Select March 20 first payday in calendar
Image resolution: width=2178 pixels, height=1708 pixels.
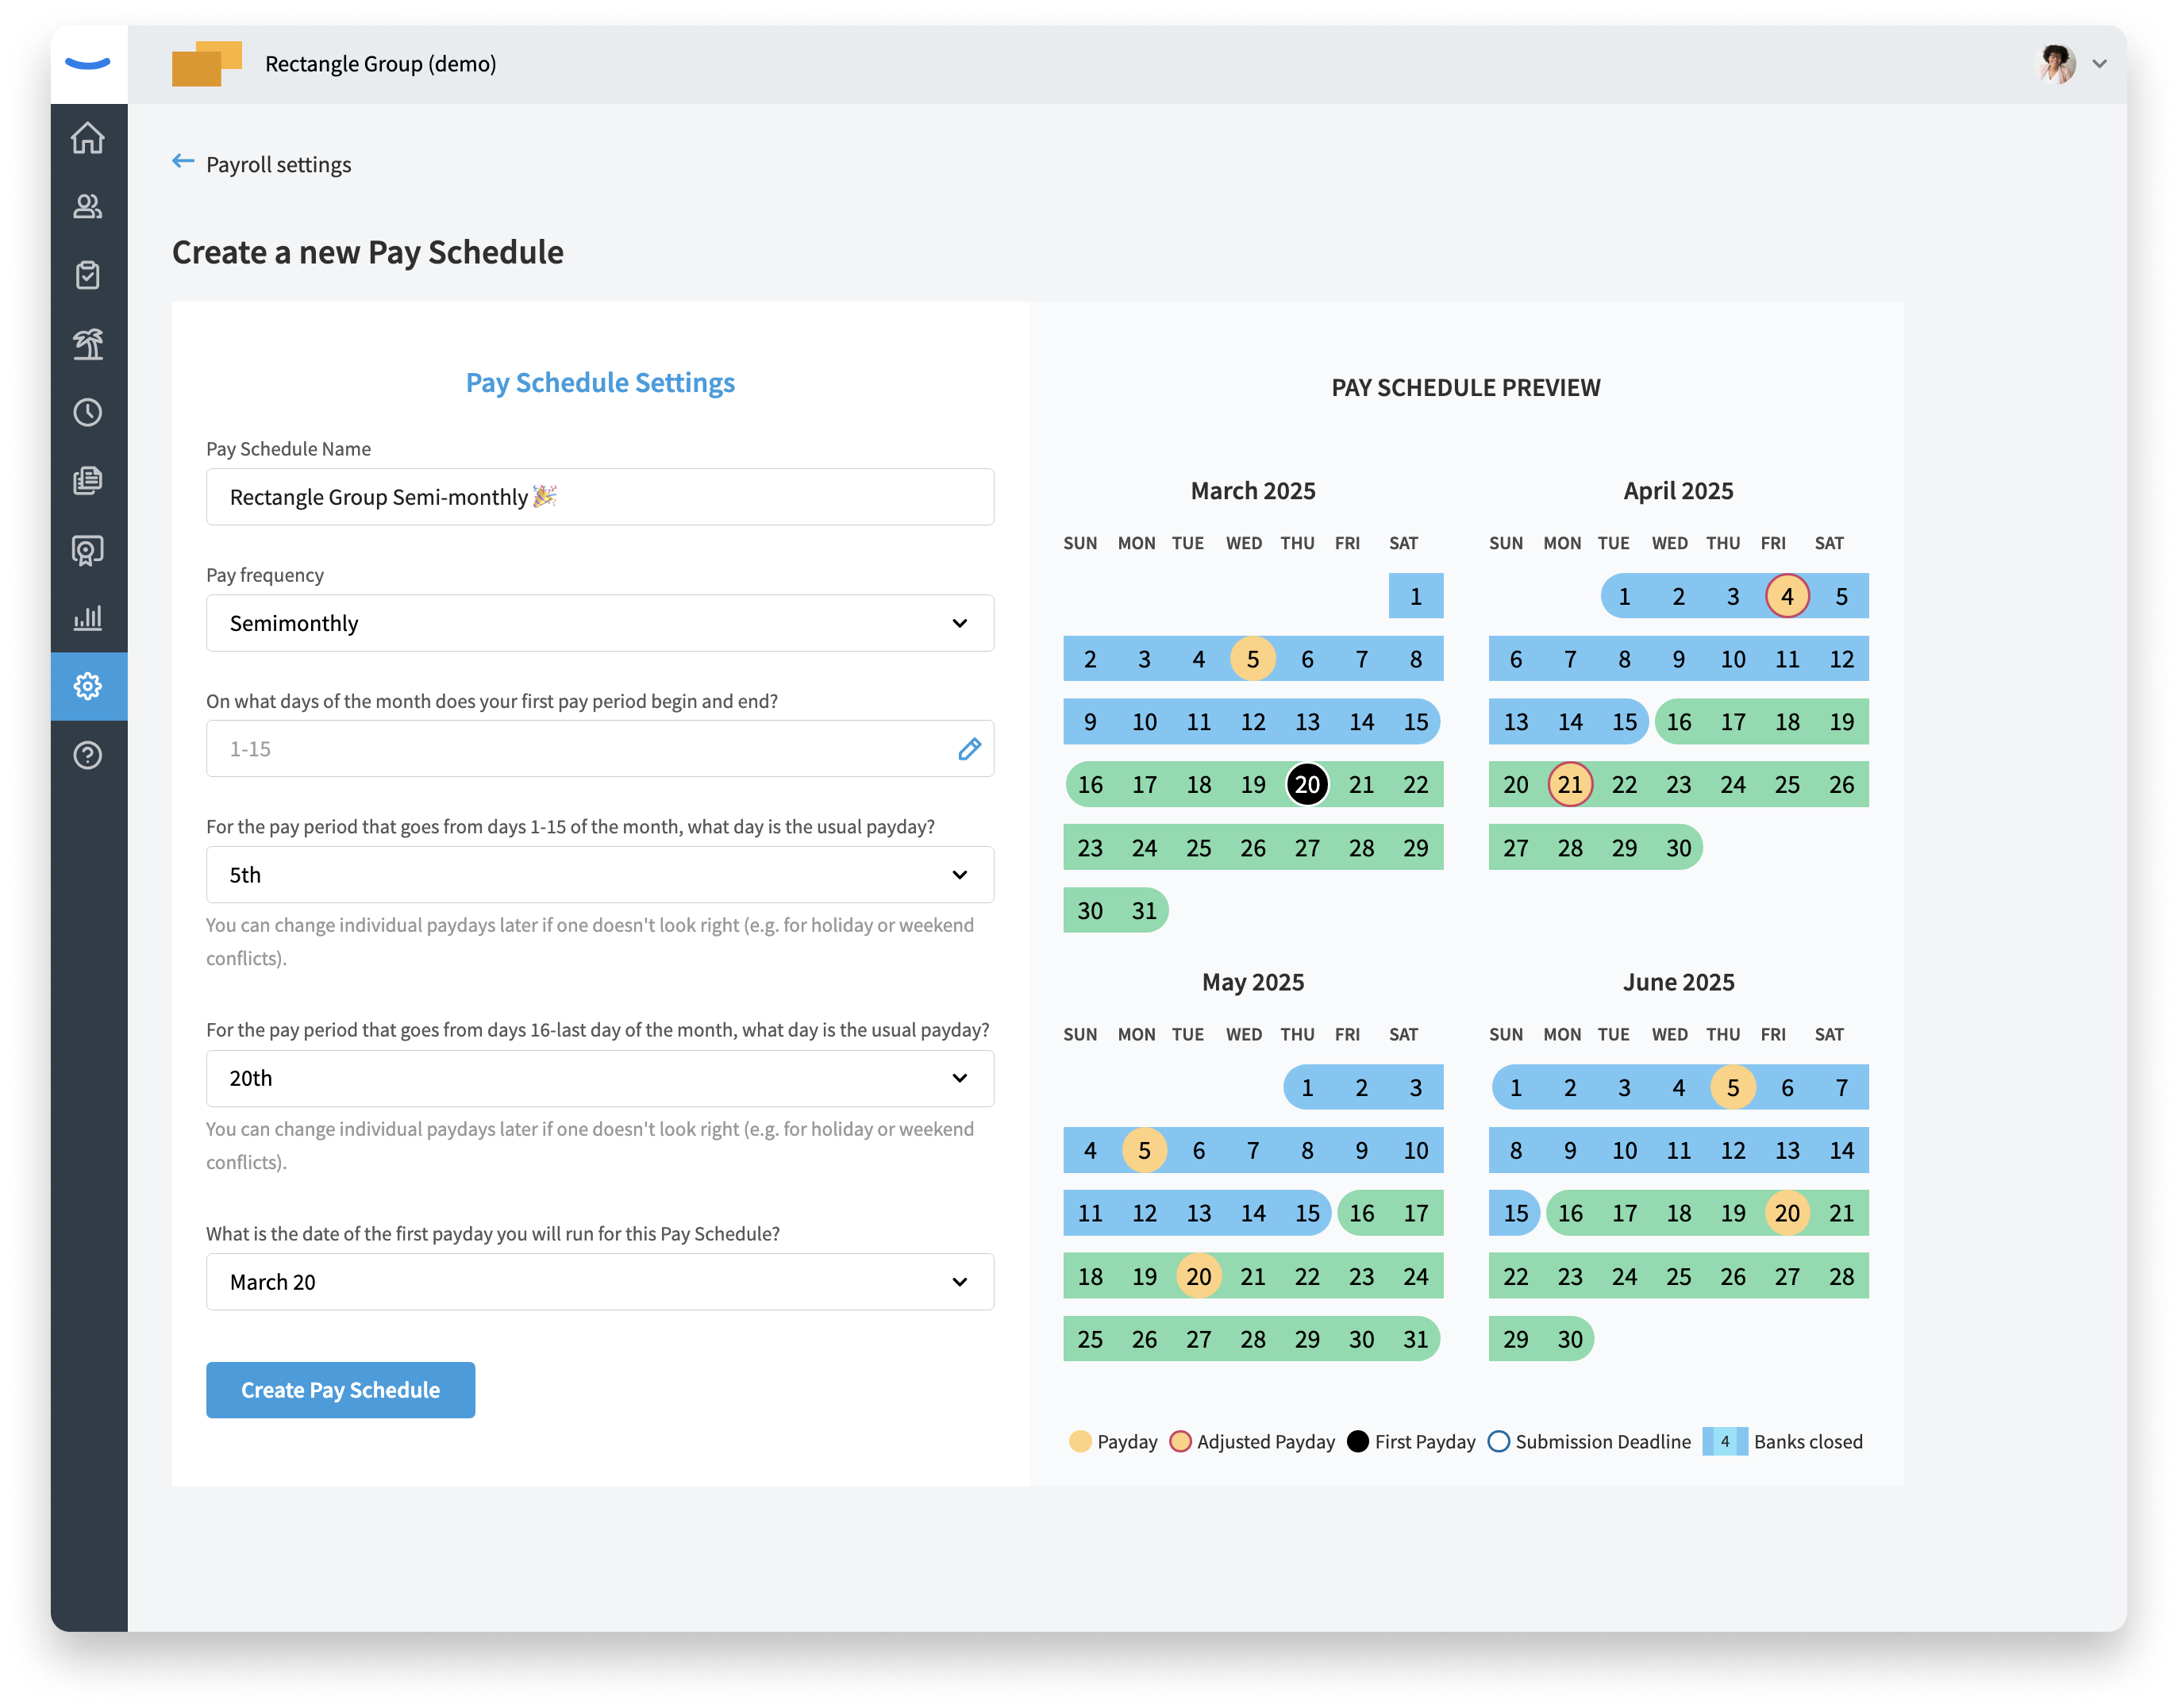click(1307, 785)
